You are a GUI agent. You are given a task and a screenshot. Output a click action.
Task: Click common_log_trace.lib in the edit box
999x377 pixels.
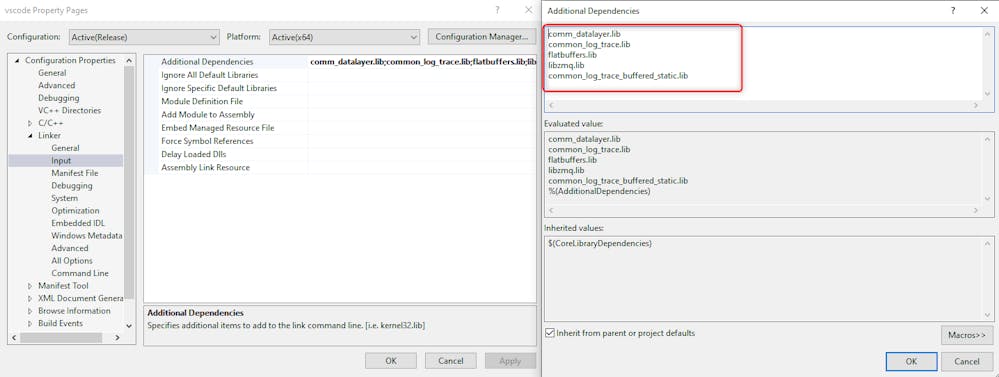point(589,45)
